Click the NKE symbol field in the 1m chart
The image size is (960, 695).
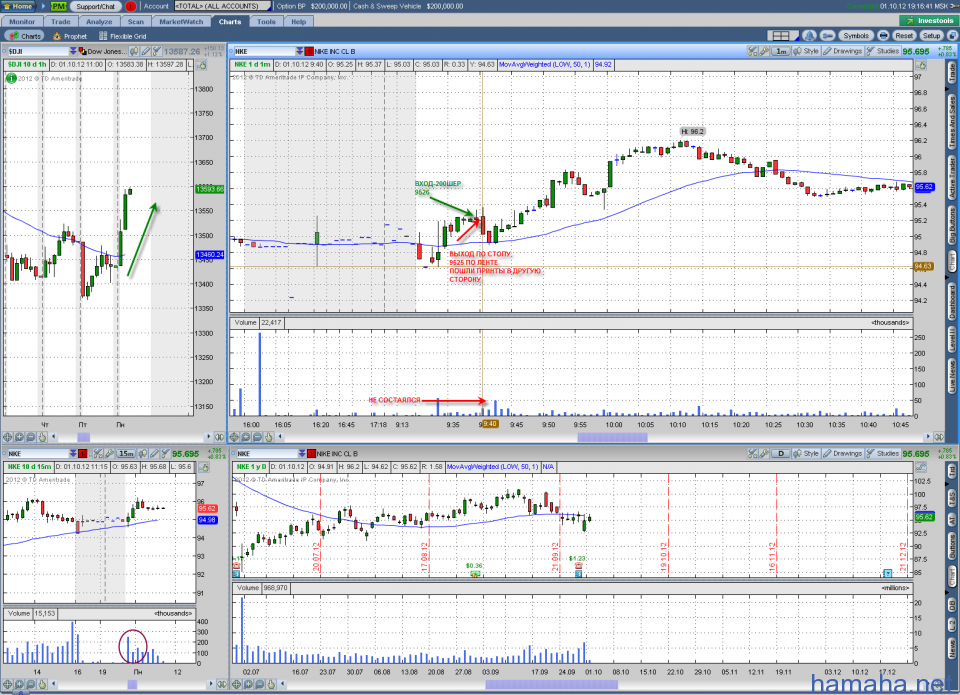pos(263,51)
